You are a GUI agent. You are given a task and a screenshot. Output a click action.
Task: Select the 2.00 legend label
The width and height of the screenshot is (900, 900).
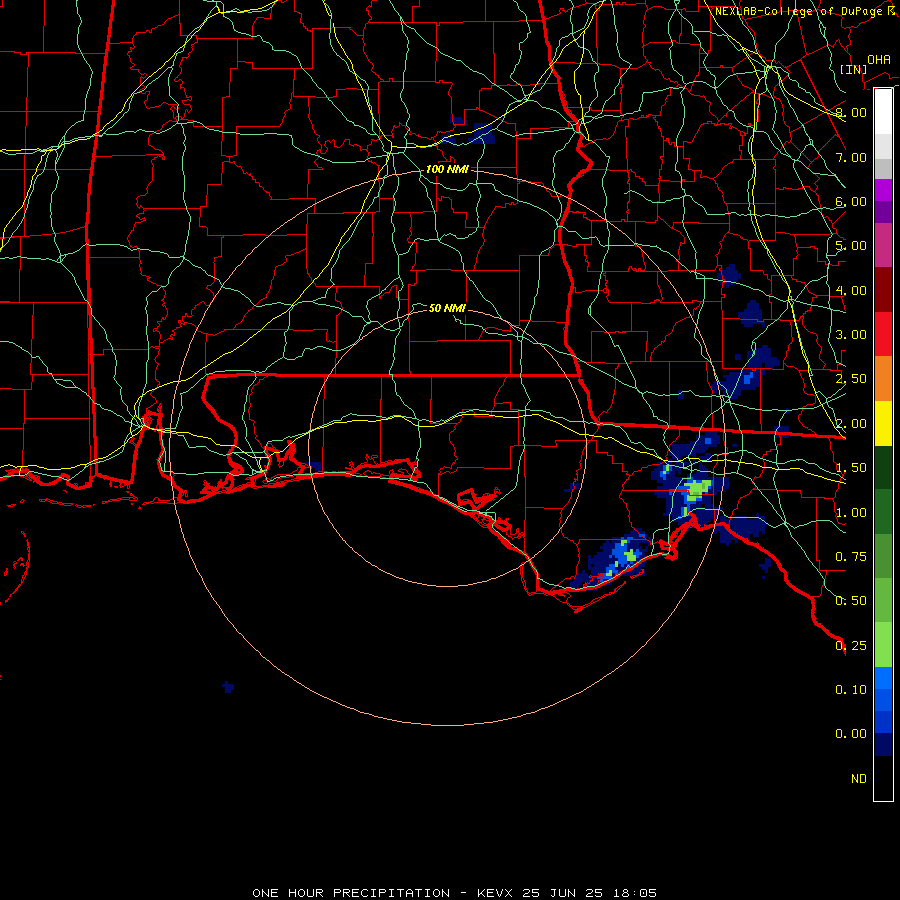(x=851, y=424)
